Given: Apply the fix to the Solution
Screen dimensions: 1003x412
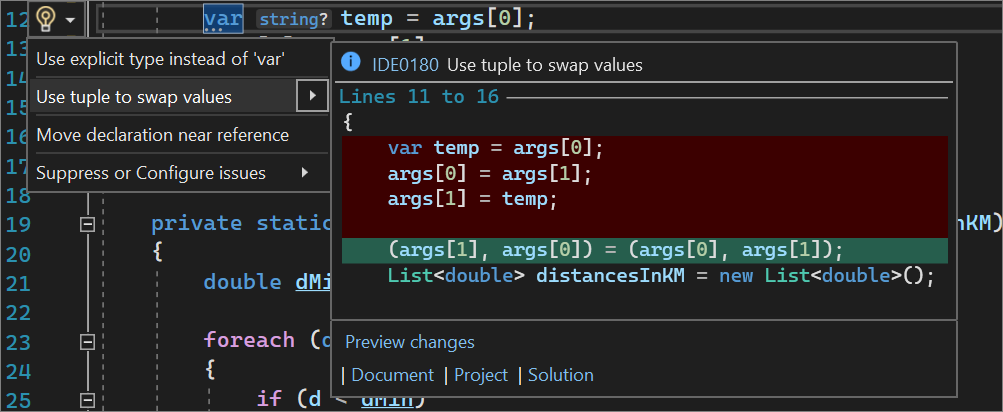Looking at the screenshot, I should click(561, 375).
